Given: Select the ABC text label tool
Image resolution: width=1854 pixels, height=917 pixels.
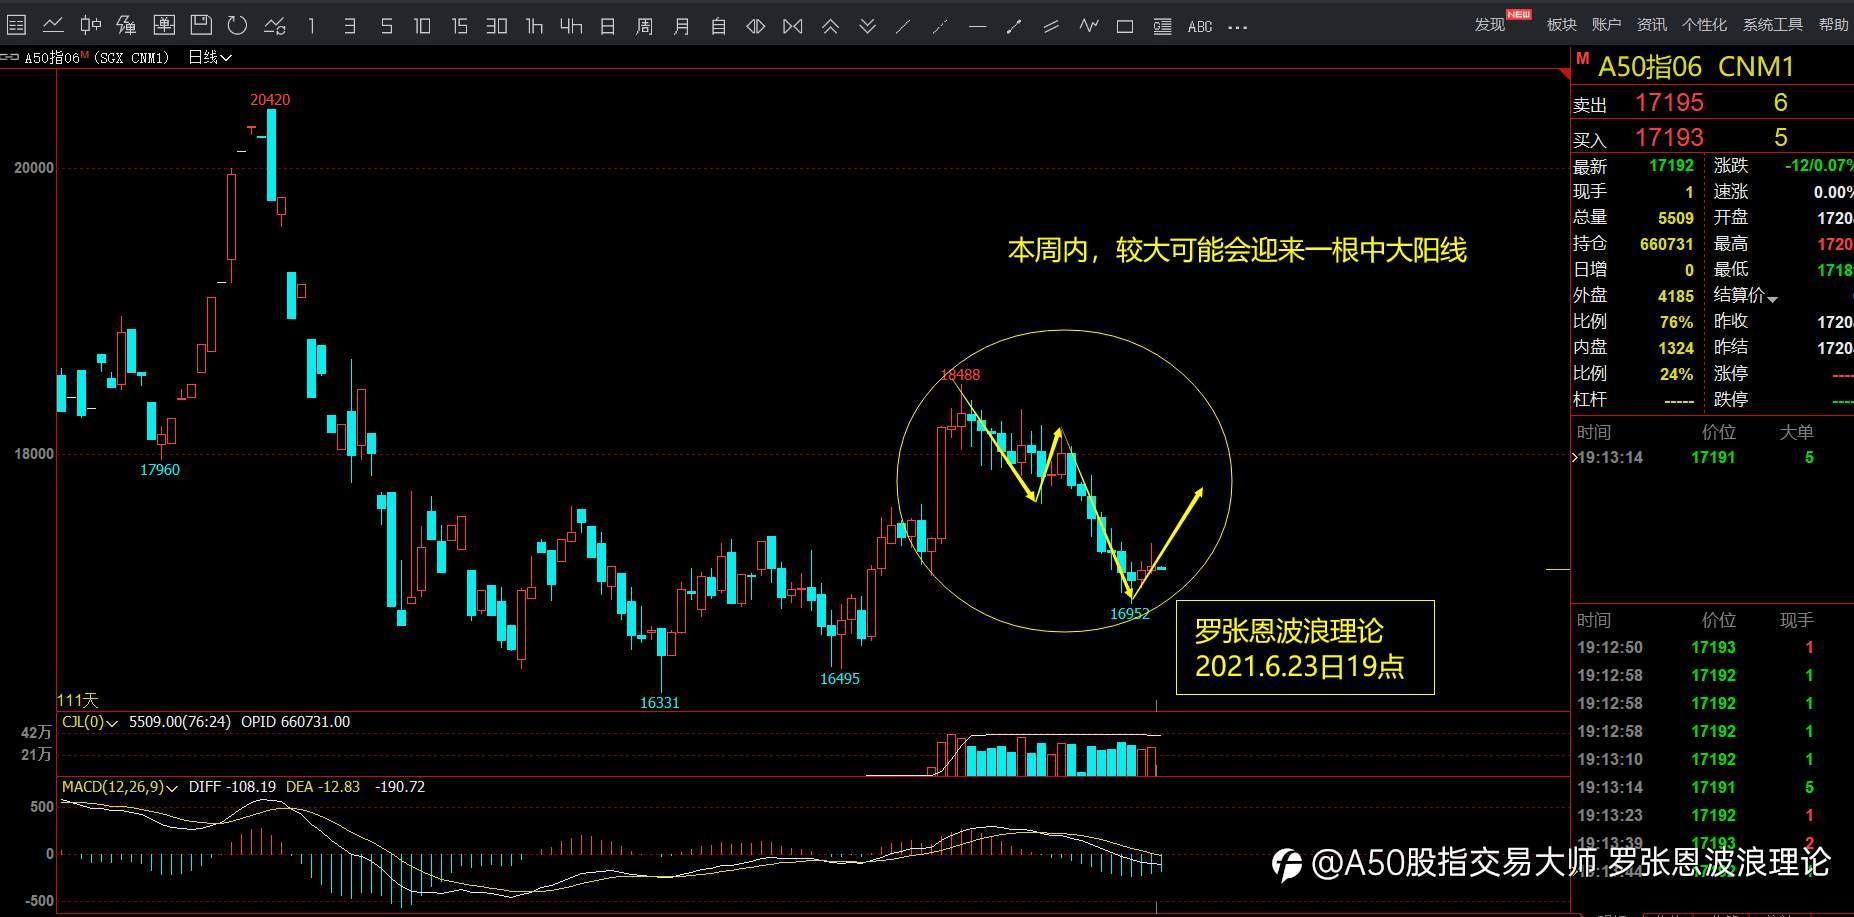Looking at the screenshot, I should point(1200,26).
